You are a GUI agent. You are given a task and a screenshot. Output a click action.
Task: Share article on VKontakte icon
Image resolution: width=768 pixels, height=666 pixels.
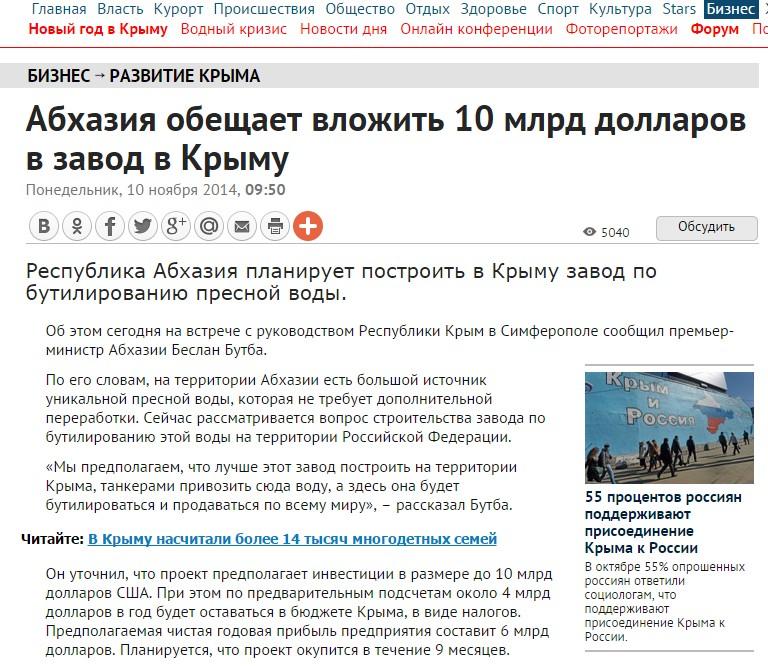pyautogui.click(x=44, y=226)
